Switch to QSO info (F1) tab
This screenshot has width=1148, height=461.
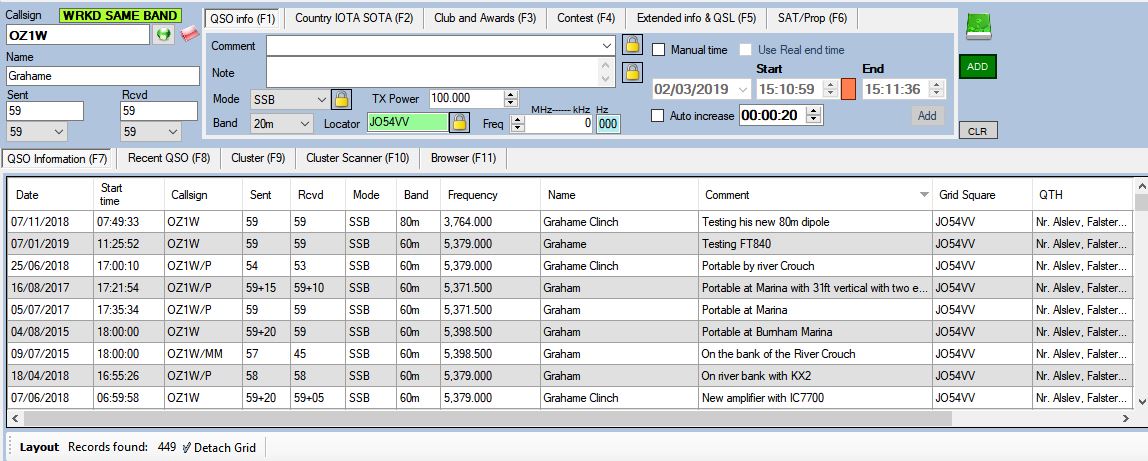click(x=242, y=19)
